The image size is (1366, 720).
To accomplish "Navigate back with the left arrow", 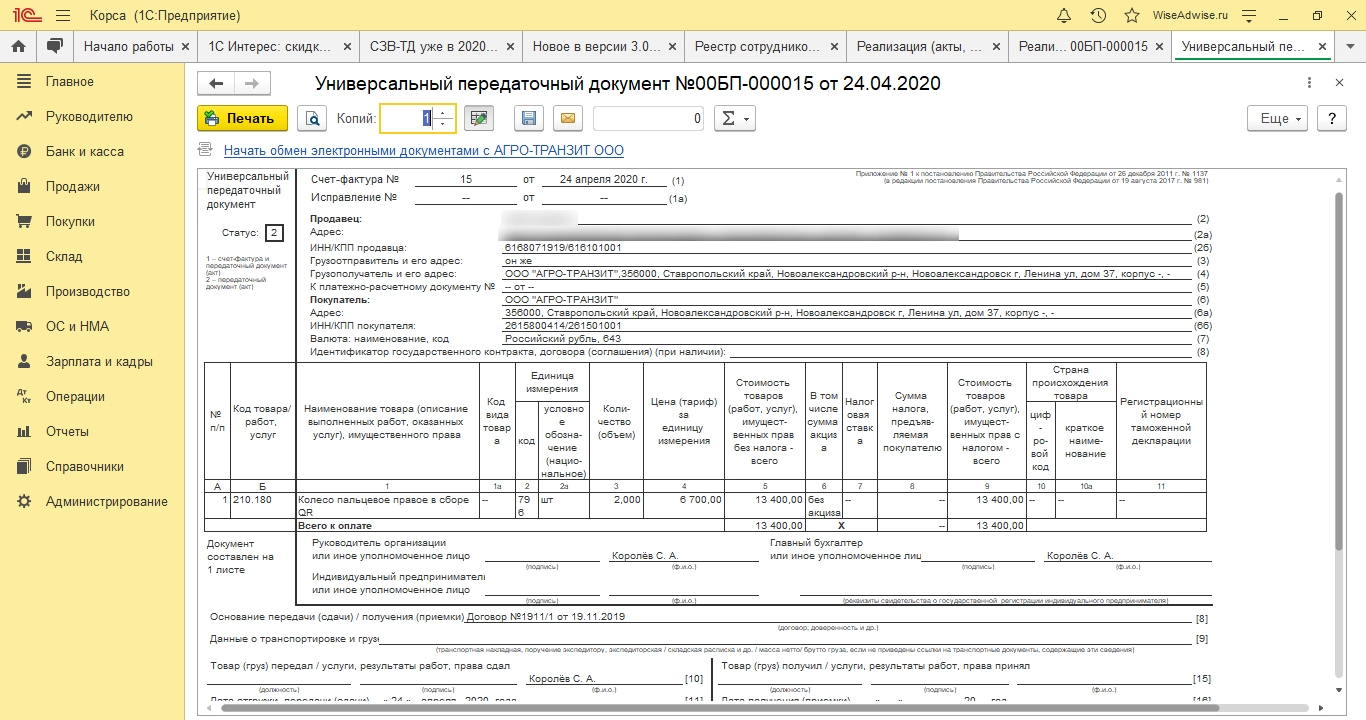I will (x=216, y=84).
